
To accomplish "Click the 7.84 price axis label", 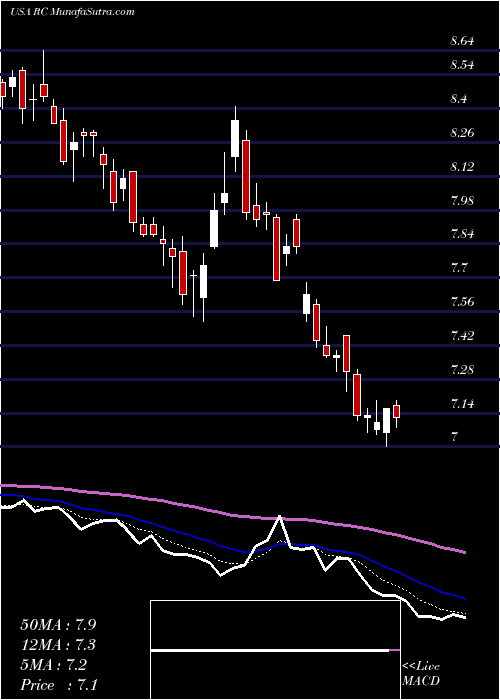I will pos(462,234).
